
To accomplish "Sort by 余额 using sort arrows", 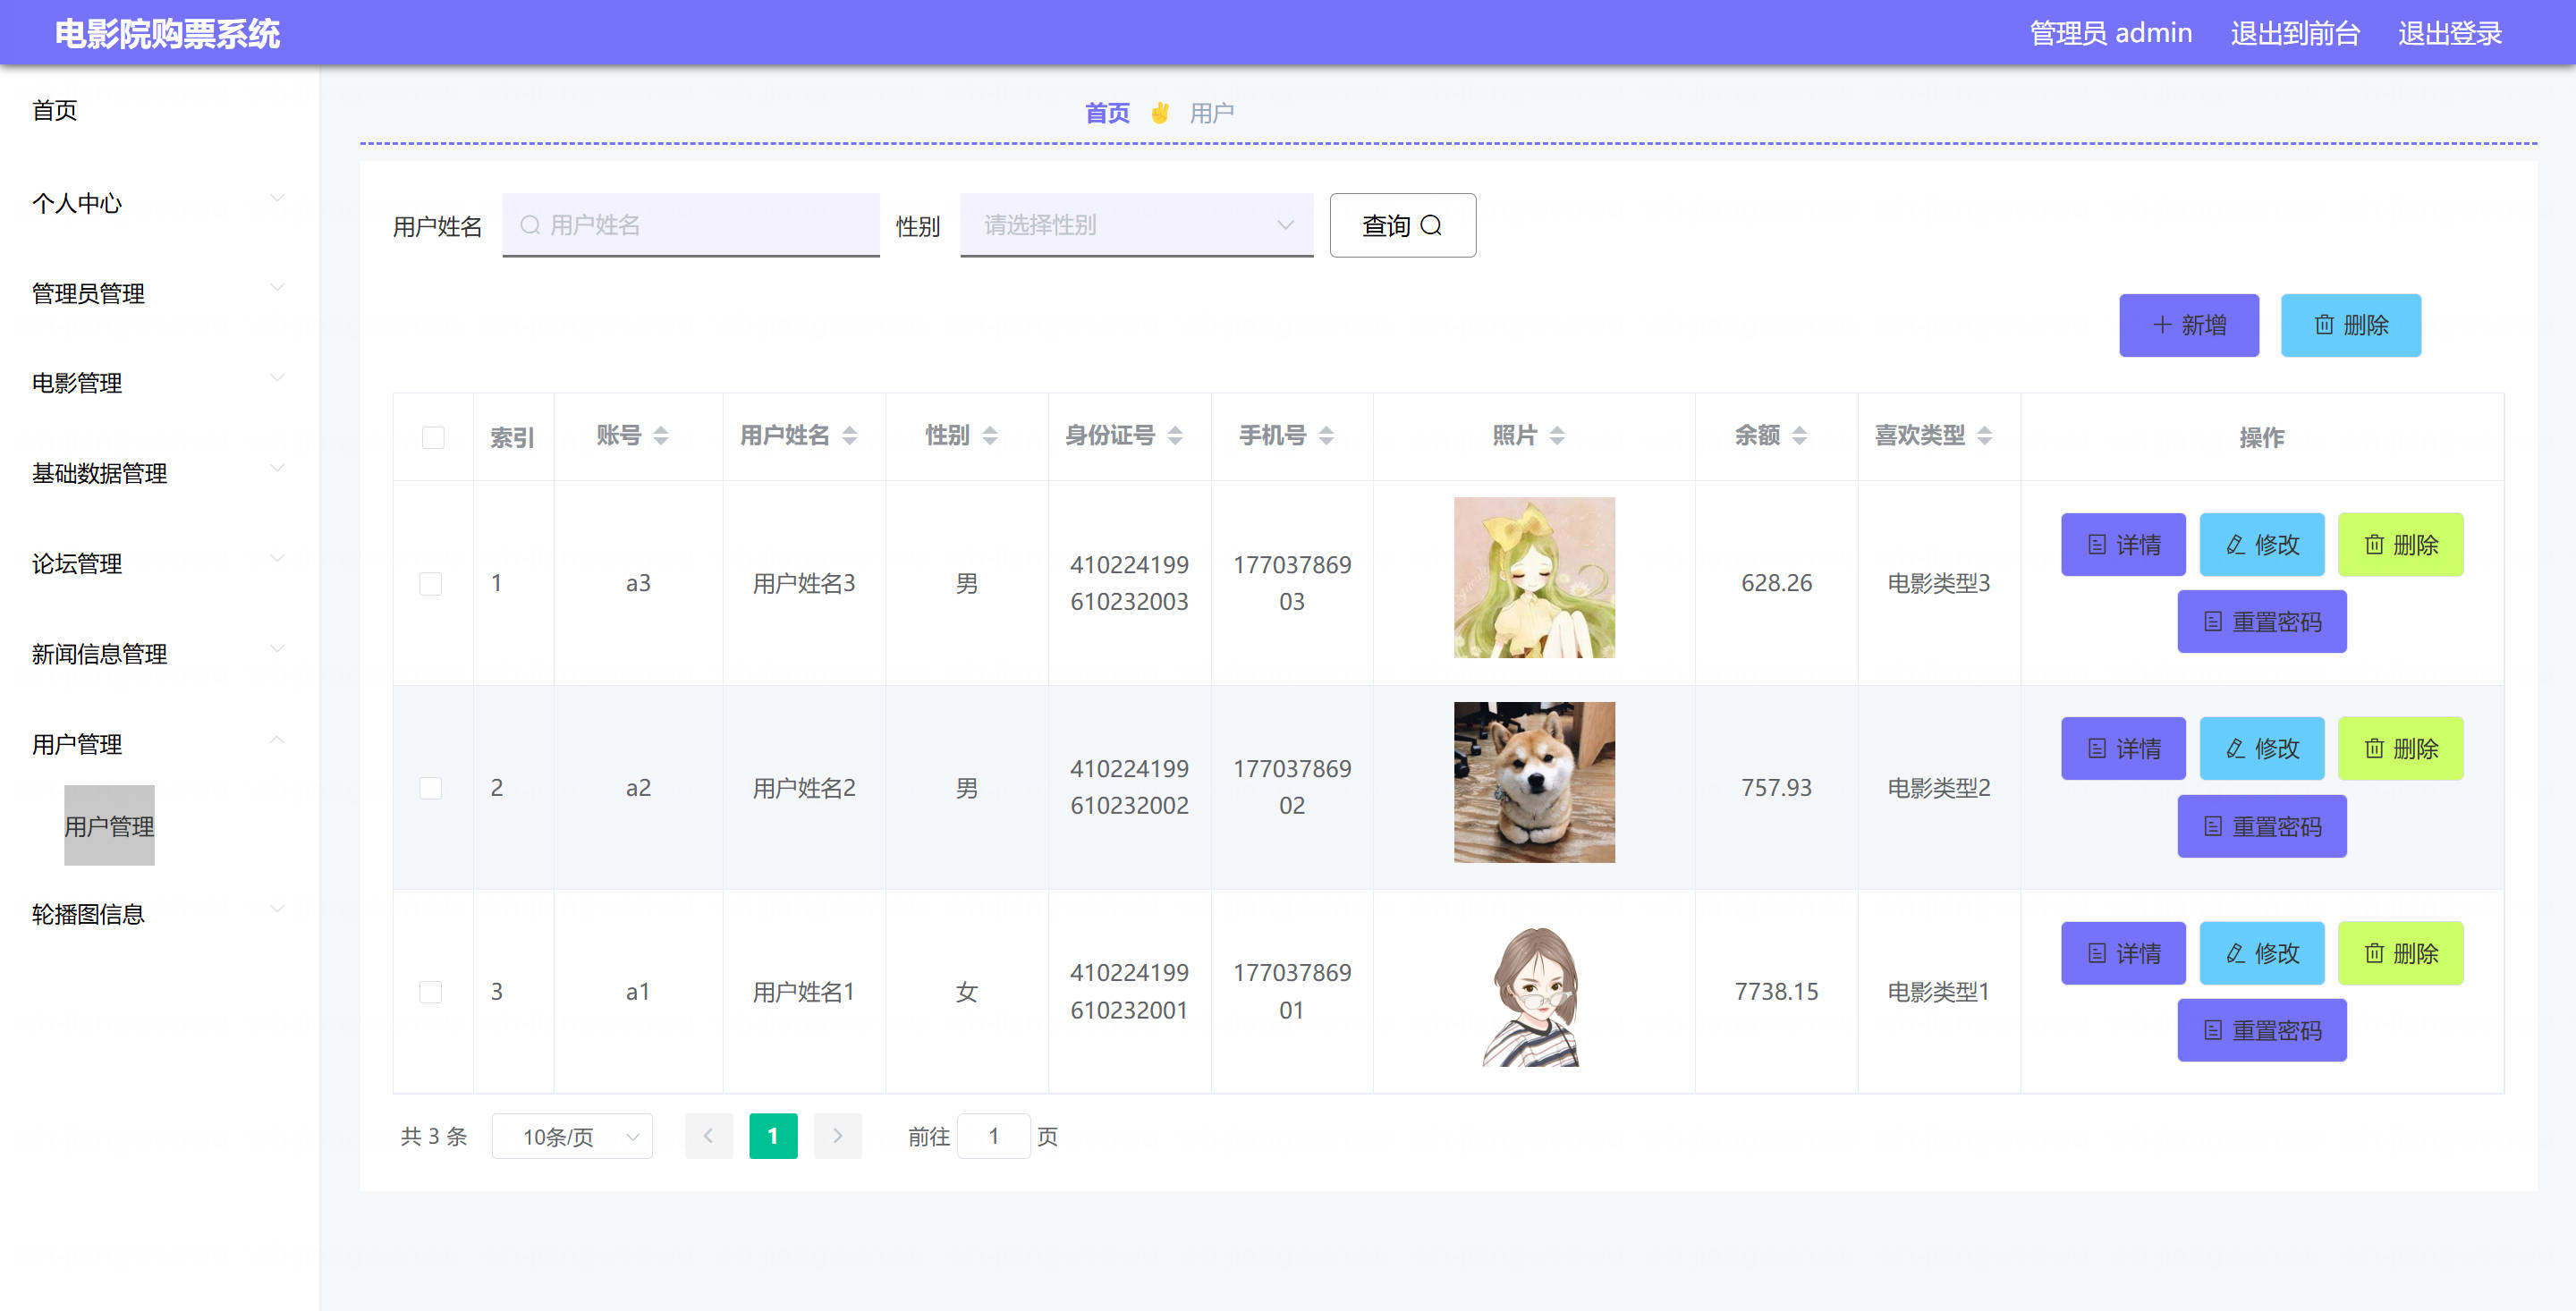I will (x=1799, y=436).
